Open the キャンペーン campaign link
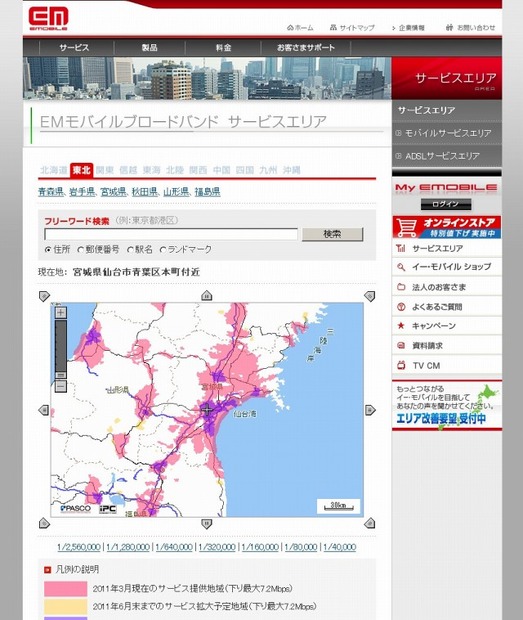The image size is (523, 620). (x=447, y=326)
